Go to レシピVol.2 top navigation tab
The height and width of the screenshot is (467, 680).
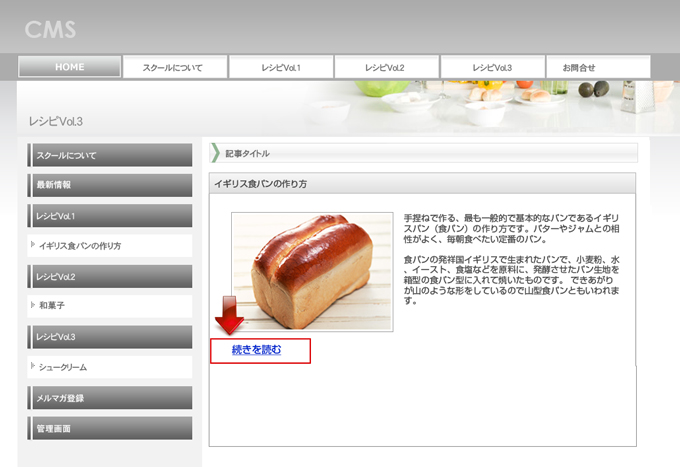(386, 67)
